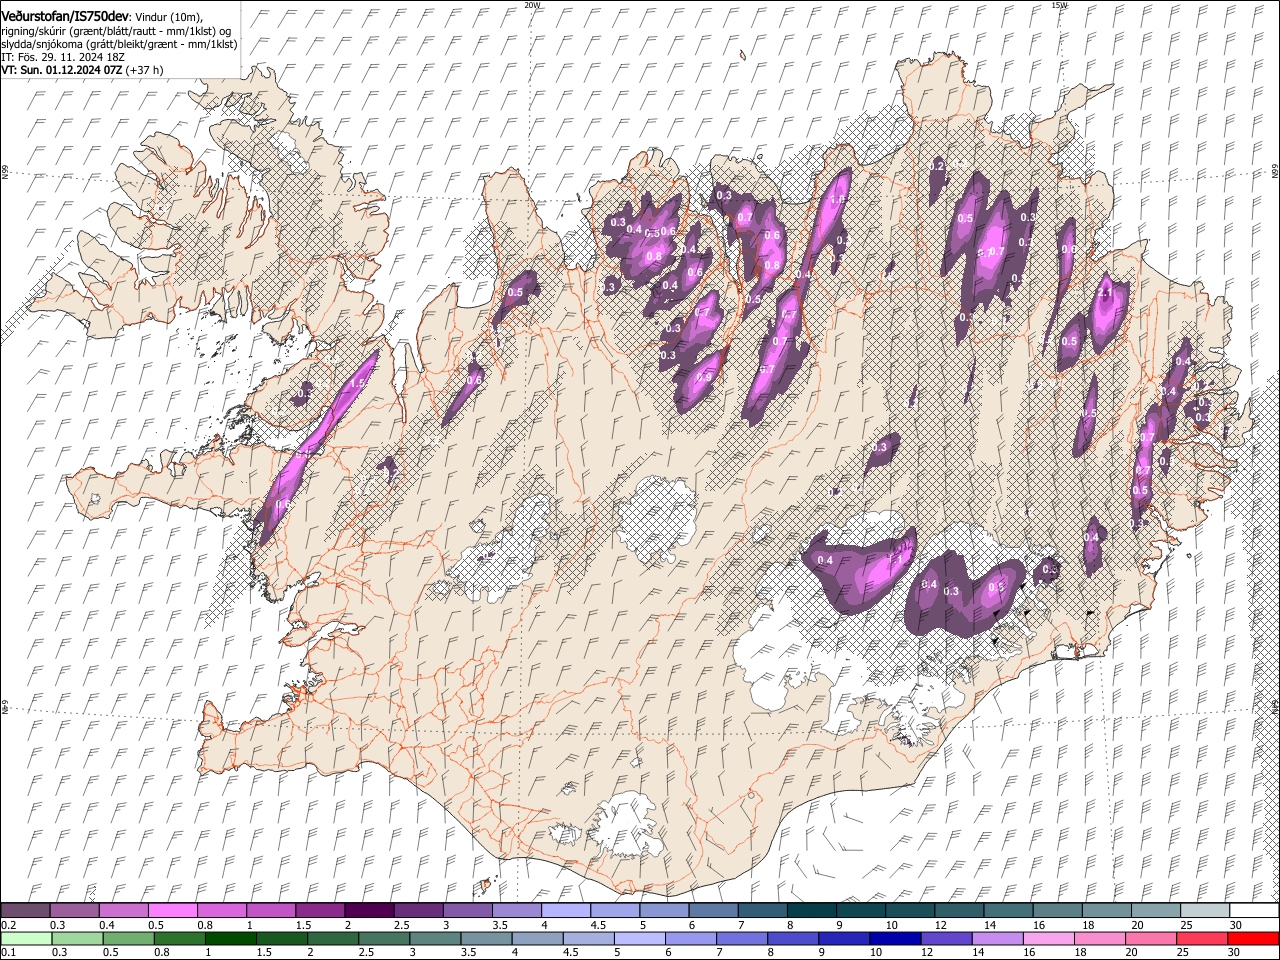Click the 'slydda/snjókoma' legend description line
1280x960 pixels.
pyautogui.click(x=119, y=44)
